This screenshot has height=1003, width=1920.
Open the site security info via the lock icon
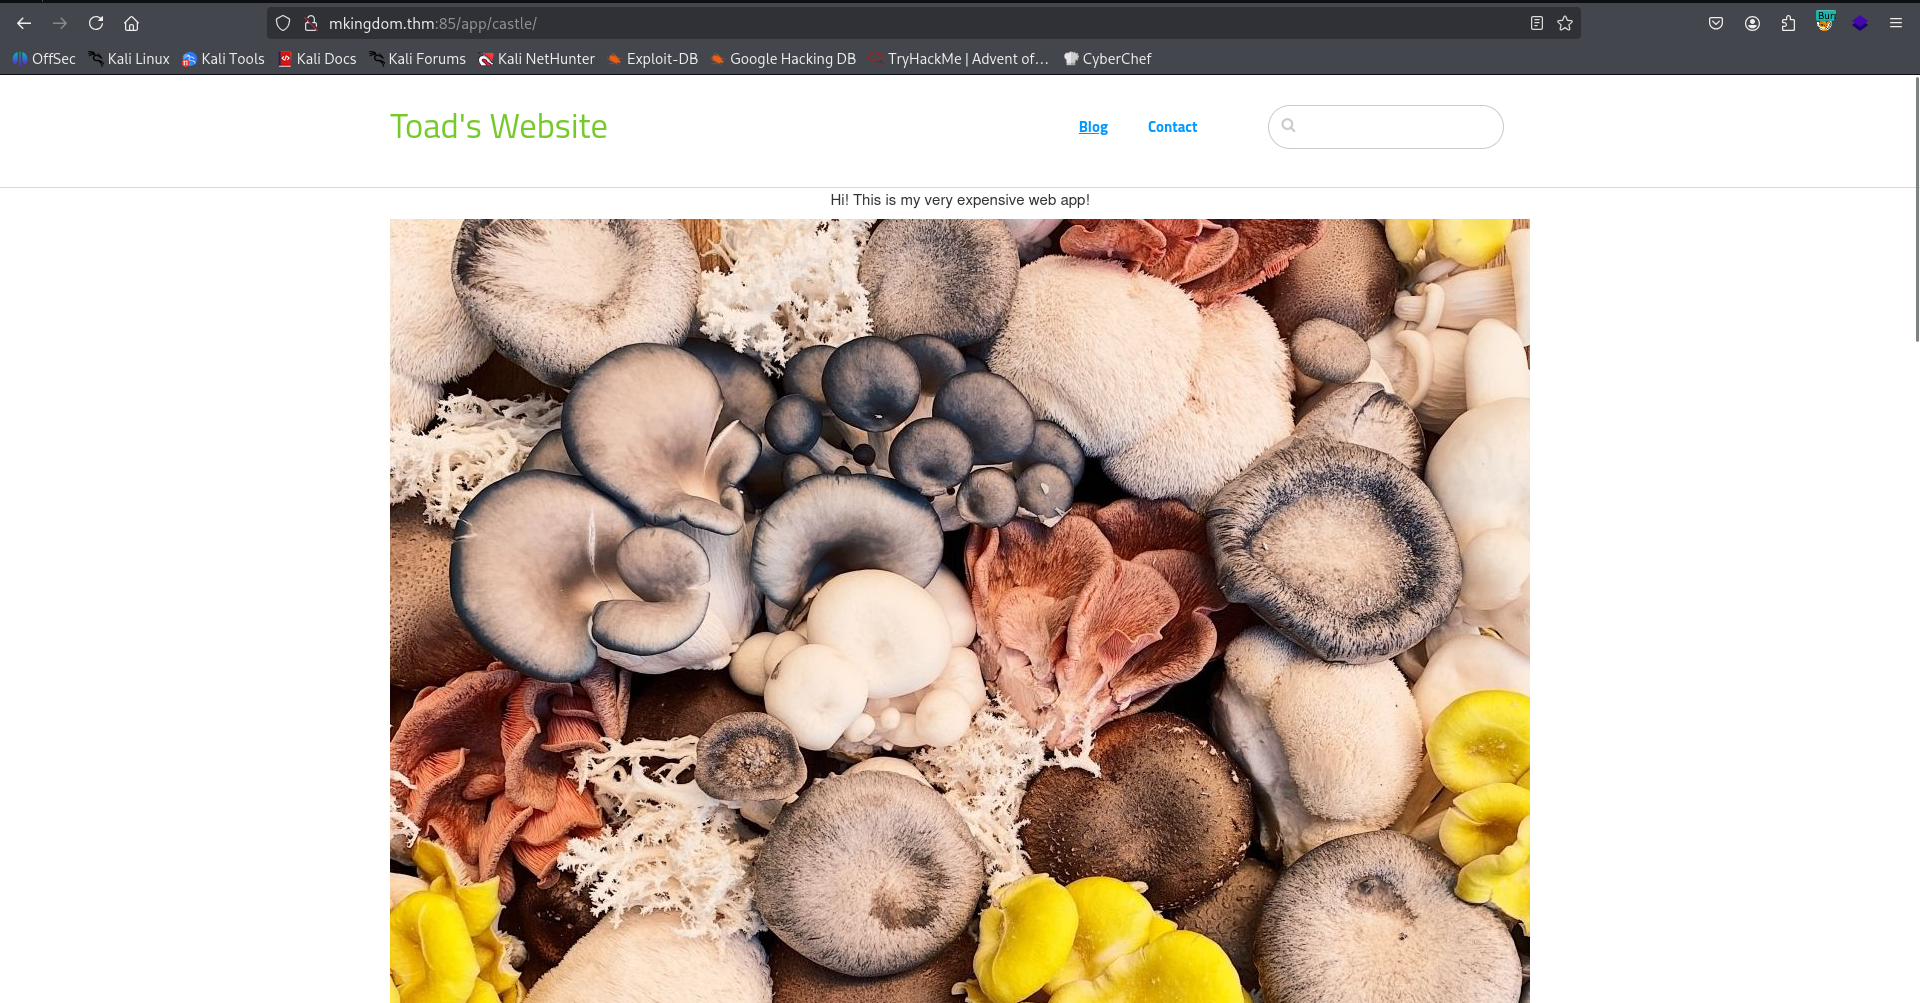[x=310, y=23]
